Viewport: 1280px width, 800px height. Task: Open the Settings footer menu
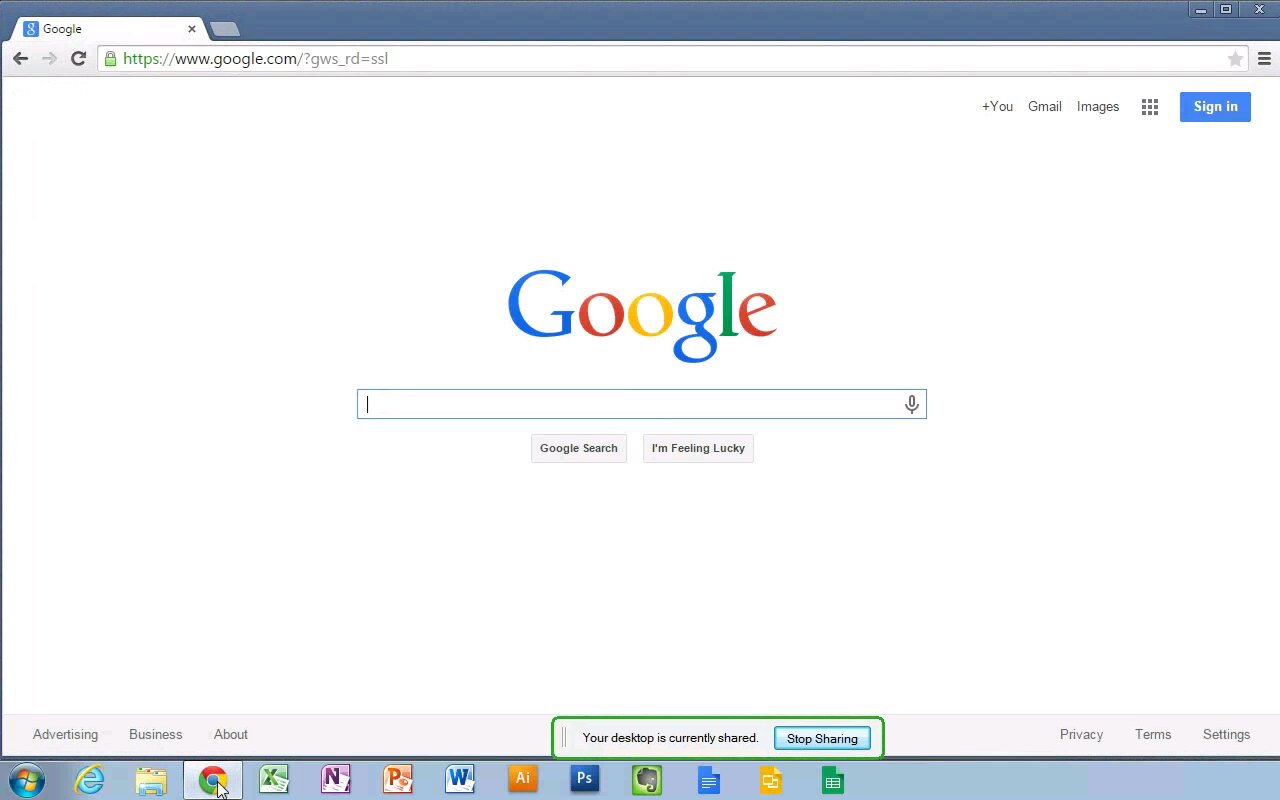1226,734
